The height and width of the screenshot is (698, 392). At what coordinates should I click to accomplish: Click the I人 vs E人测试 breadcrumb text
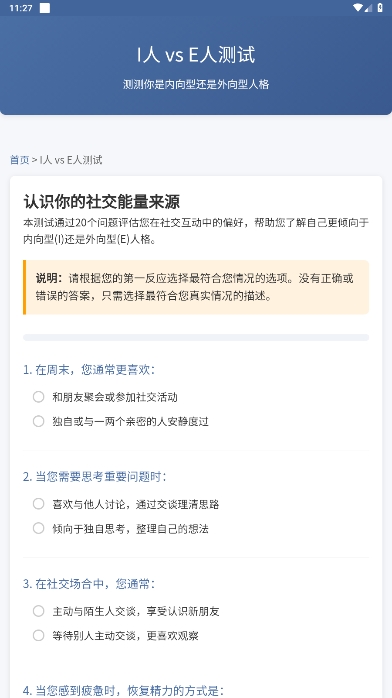71,160
